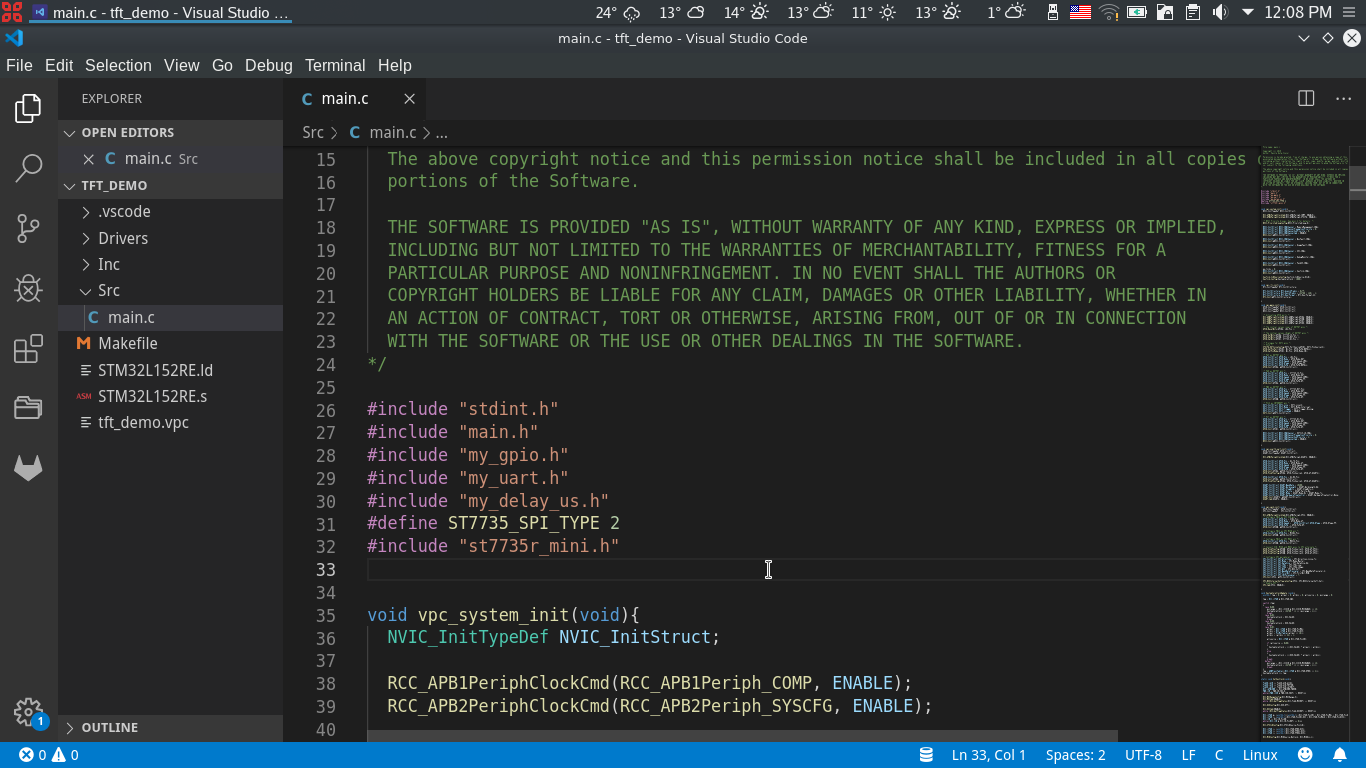Collapse the Src folder
The width and height of the screenshot is (1366, 768).
tap(108, 290)
